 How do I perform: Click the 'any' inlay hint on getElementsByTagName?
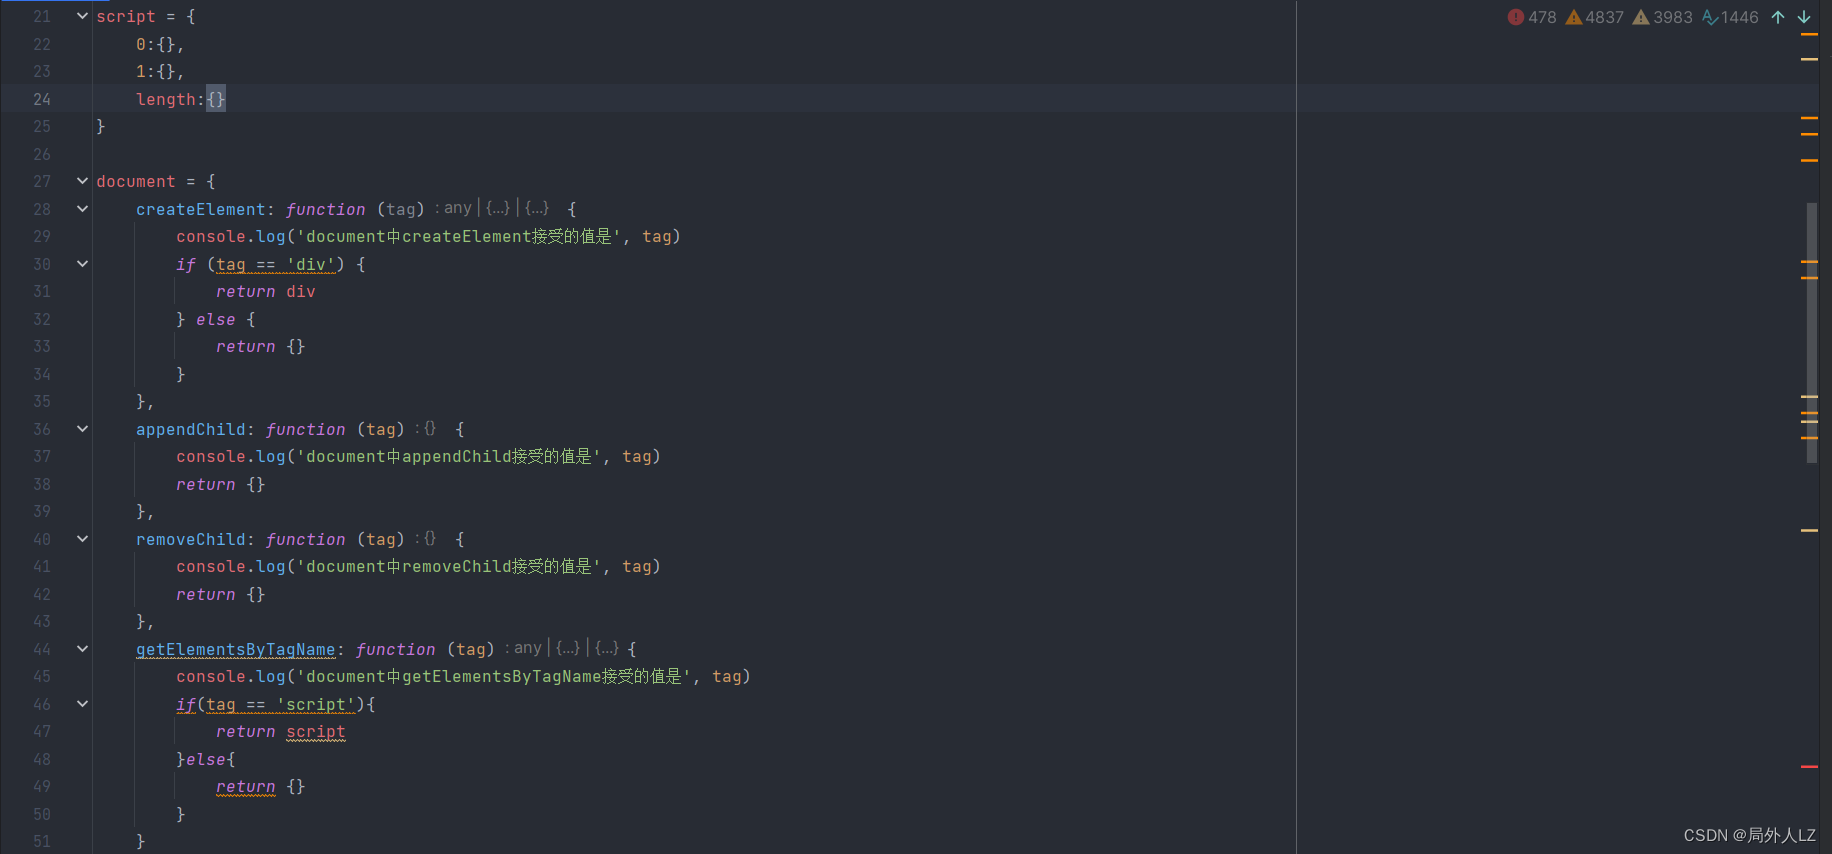[x=527, y=648]
